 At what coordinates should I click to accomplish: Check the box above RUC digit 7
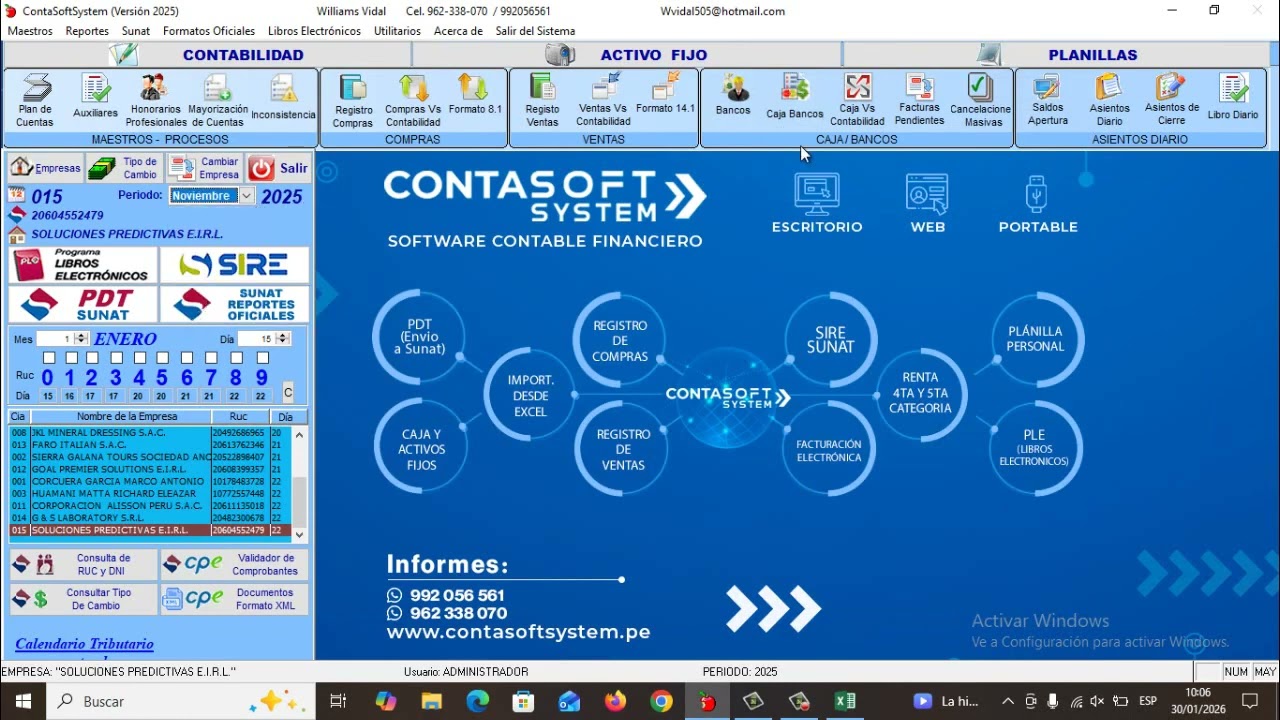coord(211,358)
